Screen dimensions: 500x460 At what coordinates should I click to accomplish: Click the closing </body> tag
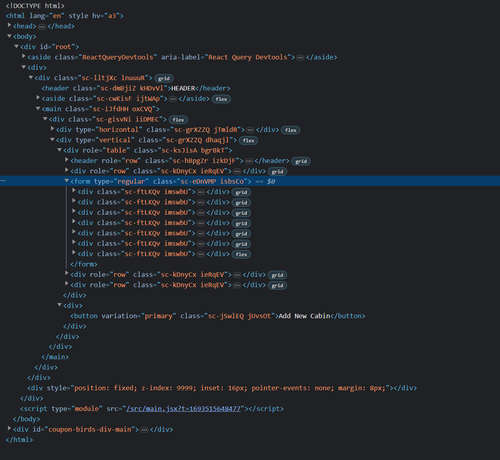(26, 419)
